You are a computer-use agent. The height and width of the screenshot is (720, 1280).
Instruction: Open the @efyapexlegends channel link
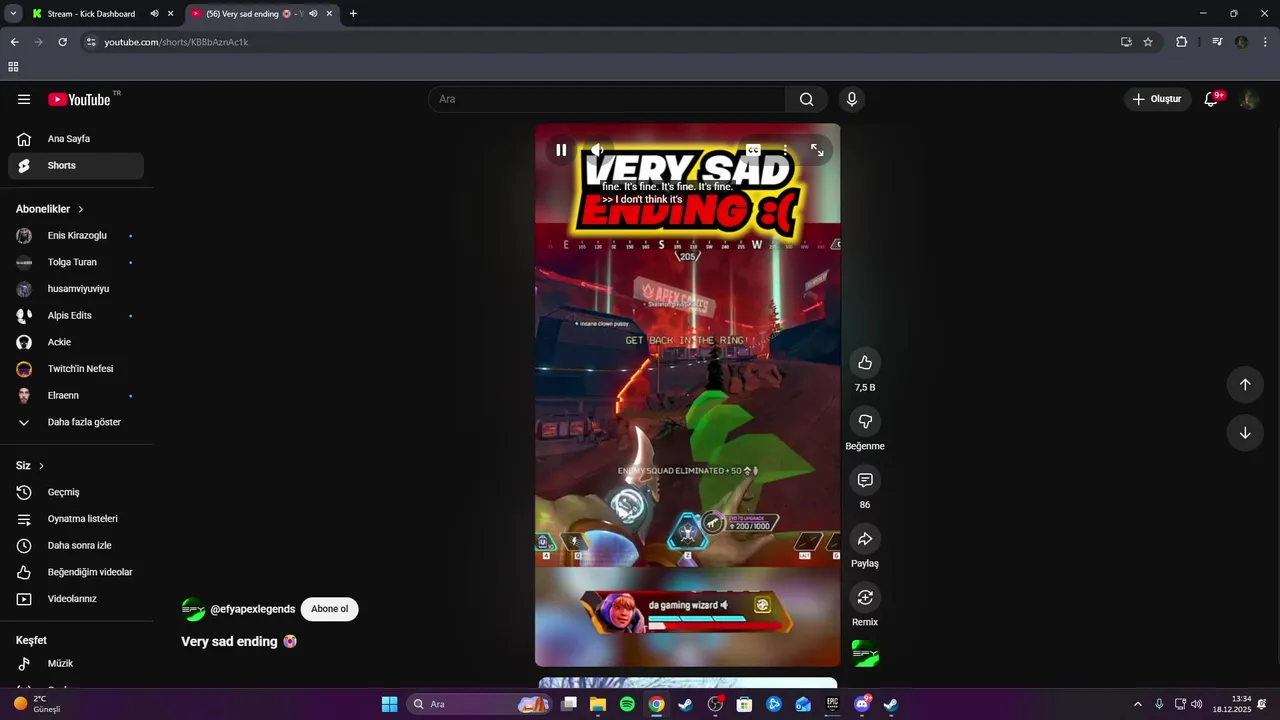click(252, 609)
